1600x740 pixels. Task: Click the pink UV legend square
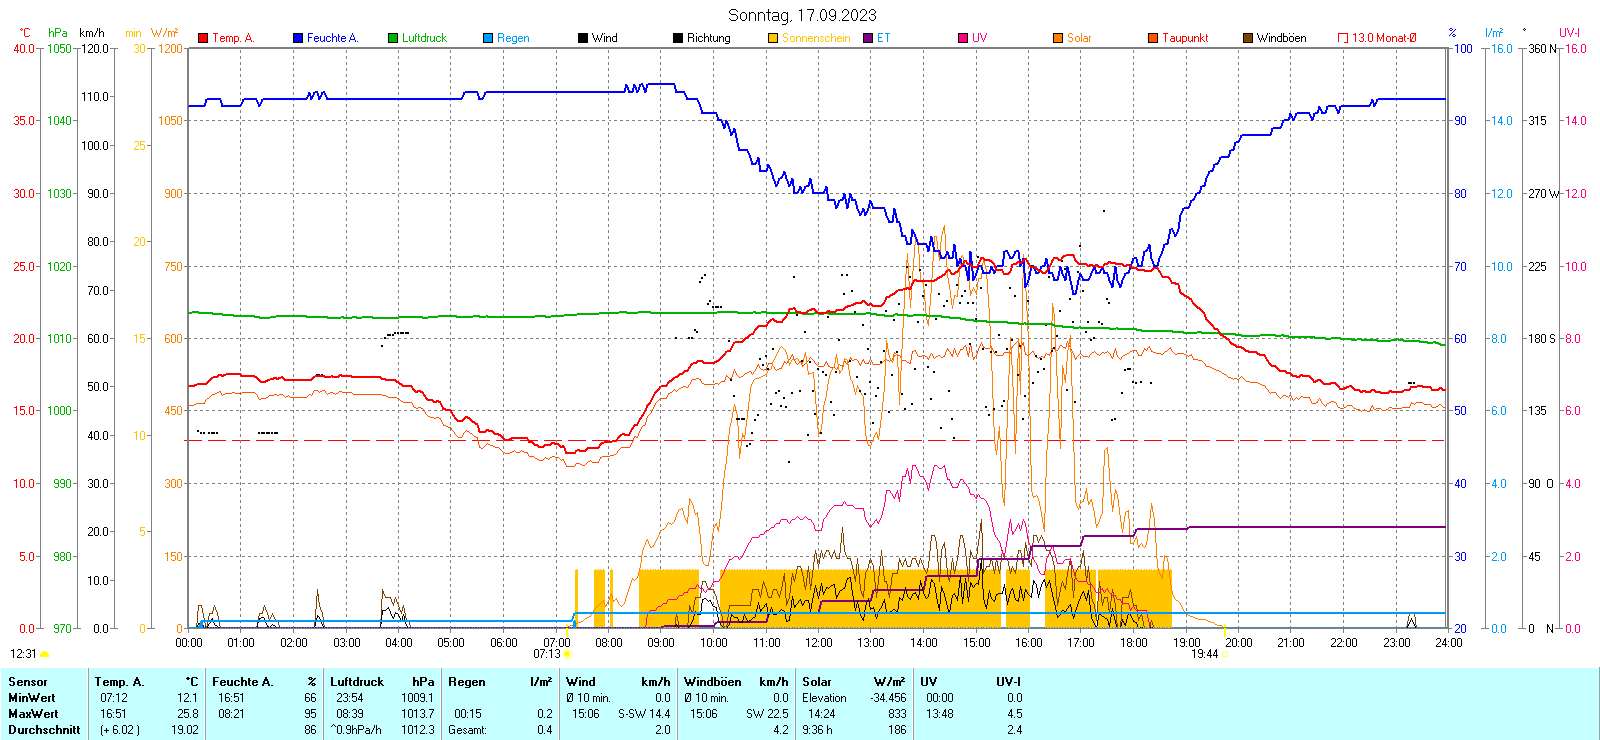coord(963,38)
